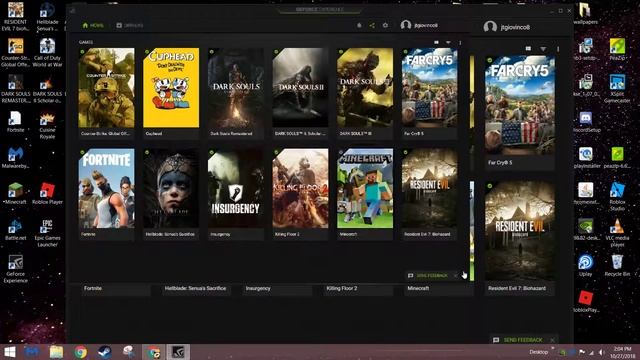Screen dimensions: 640x360
Task: Open Malwarebytes desktop shortcut
Action: [16, 157]
